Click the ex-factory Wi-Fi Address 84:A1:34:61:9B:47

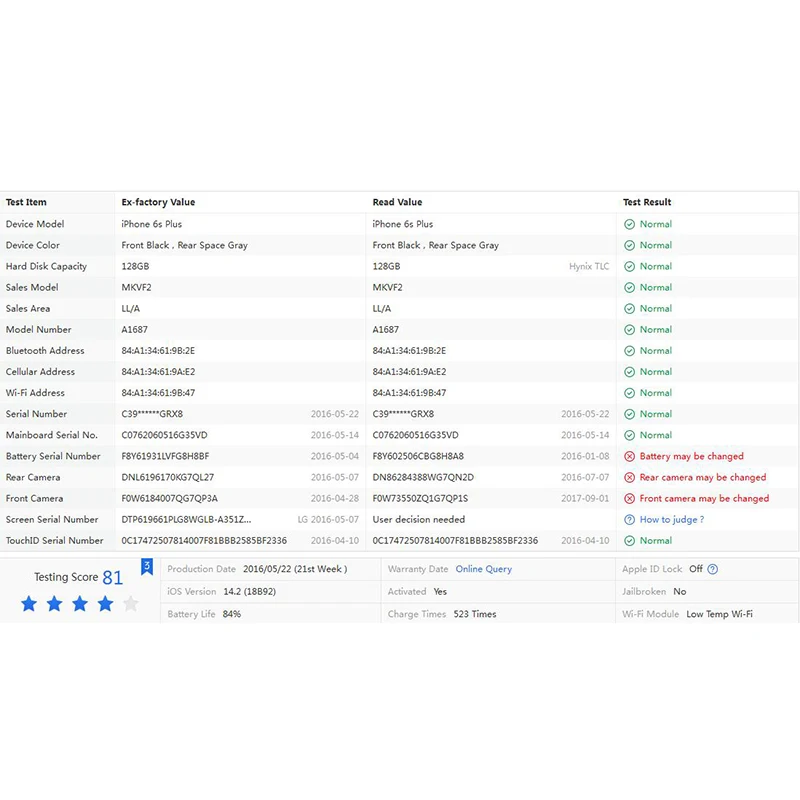pyautogui.click(x=158, y=393)
